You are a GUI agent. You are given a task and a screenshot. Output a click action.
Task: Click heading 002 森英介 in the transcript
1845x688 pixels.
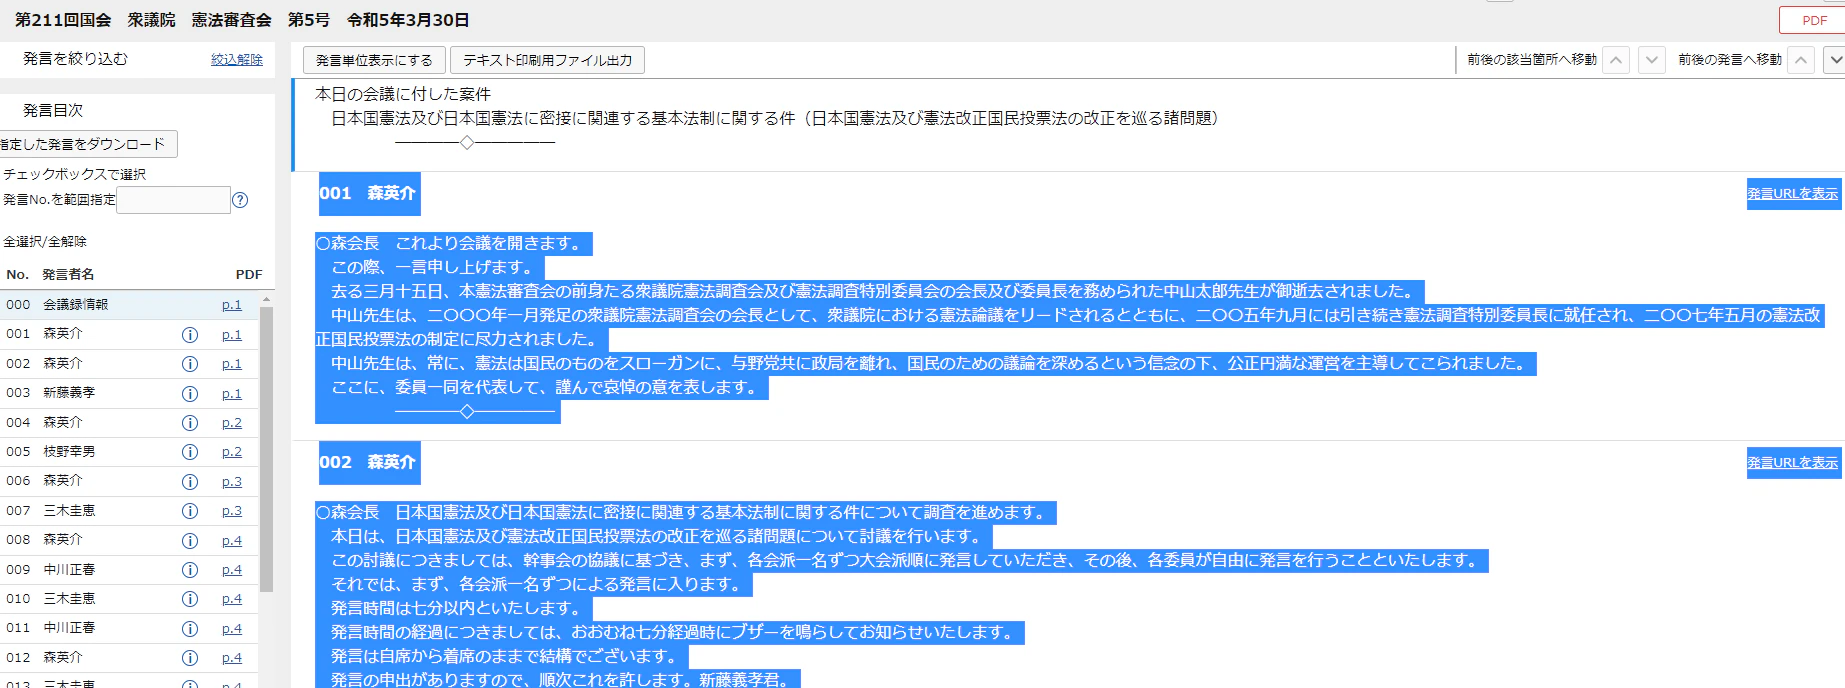click(368, 462)
